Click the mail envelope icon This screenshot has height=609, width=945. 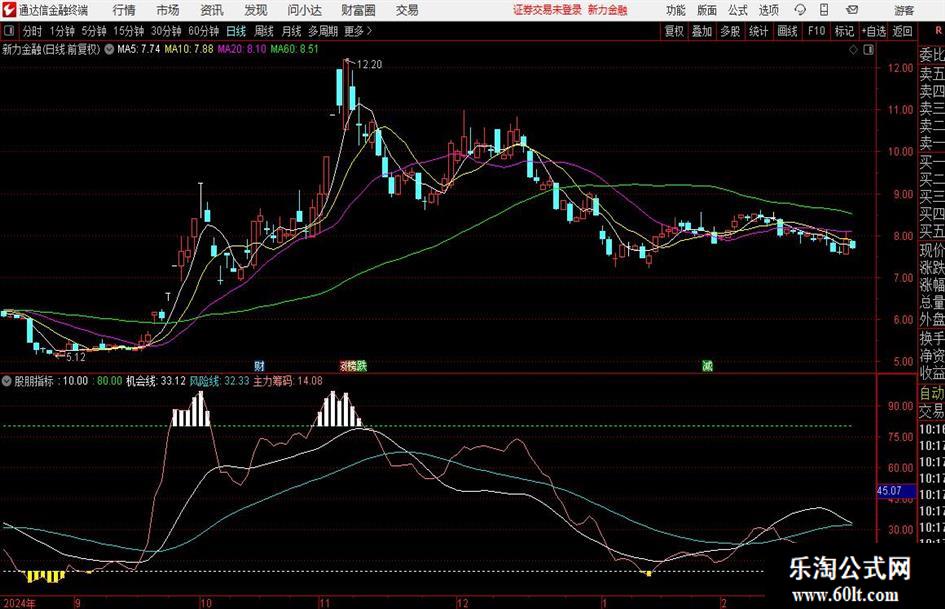pos(852,10)
